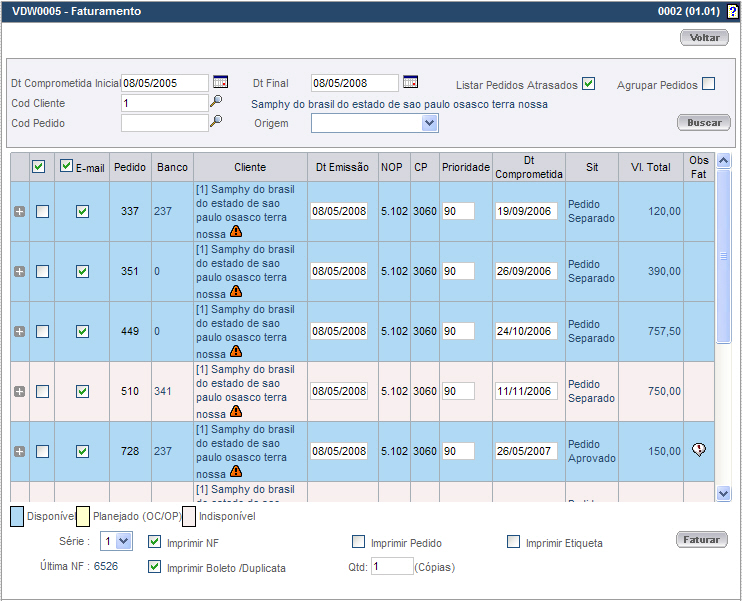Click warning icon on pedido 337 client
The width and height of the screenshot is (742, 601).
(236, 232)
